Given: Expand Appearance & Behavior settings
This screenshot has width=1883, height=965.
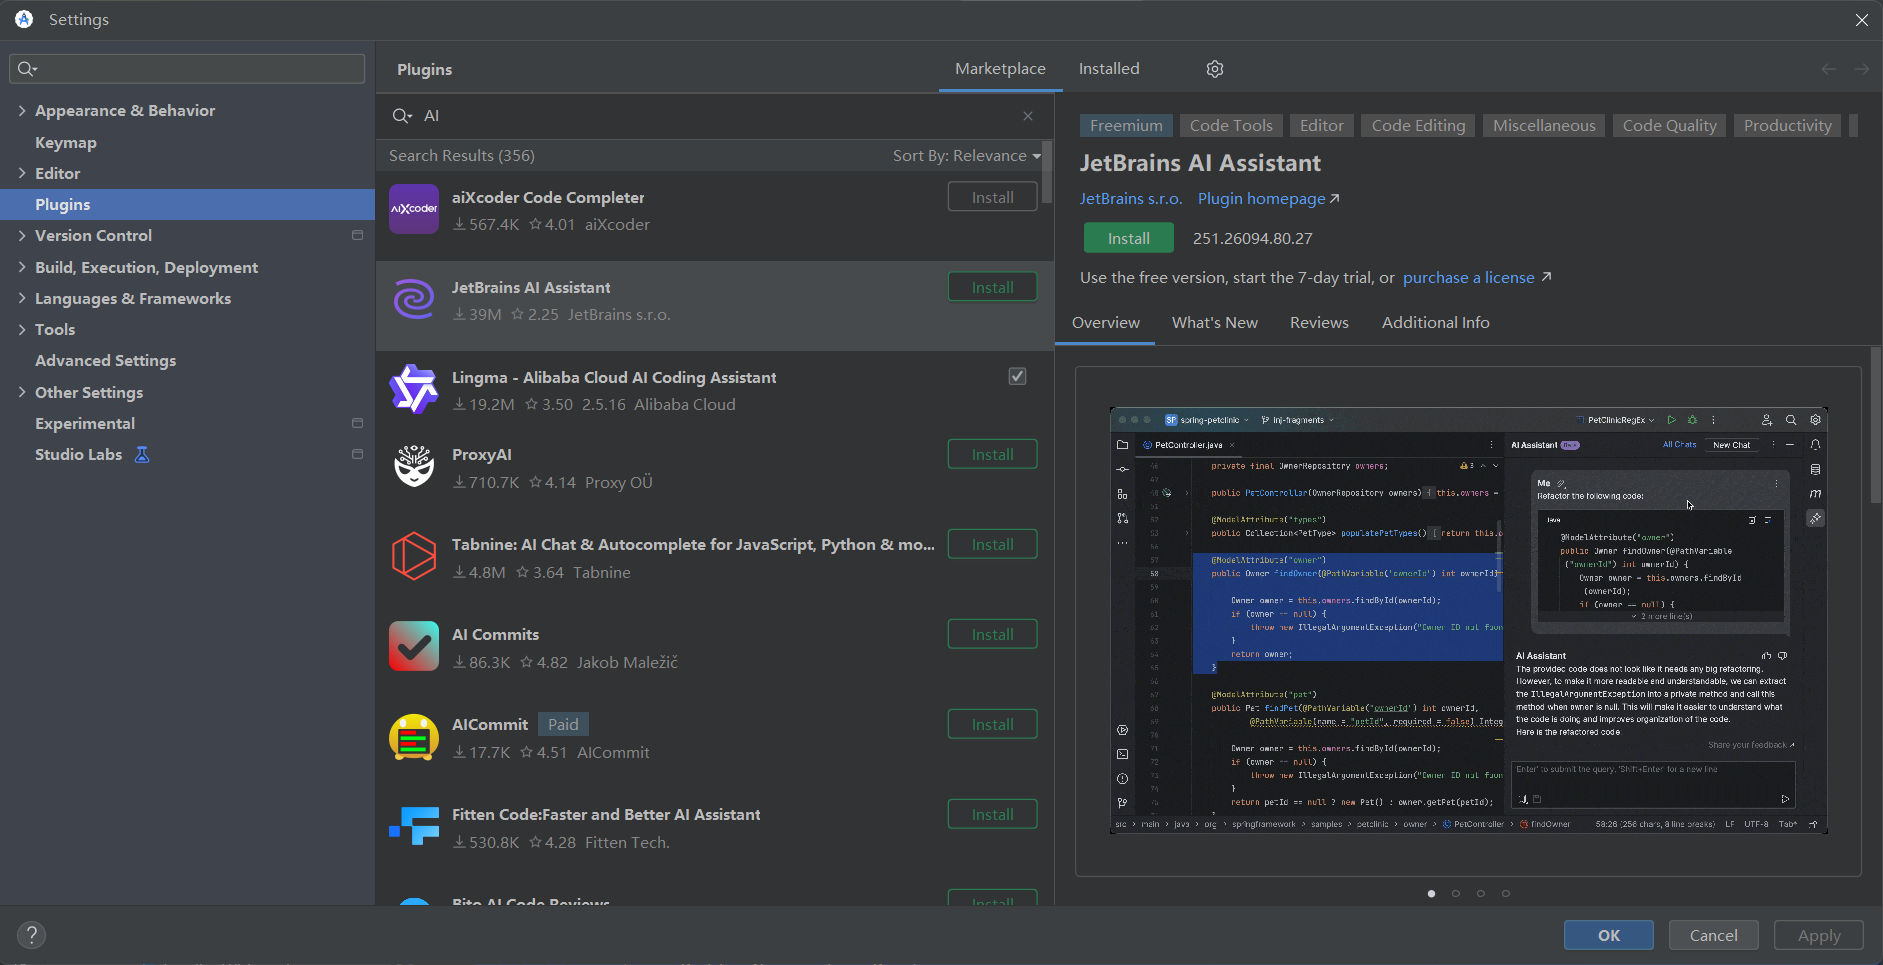Looking at the screenshot, I should click(22, 110).
